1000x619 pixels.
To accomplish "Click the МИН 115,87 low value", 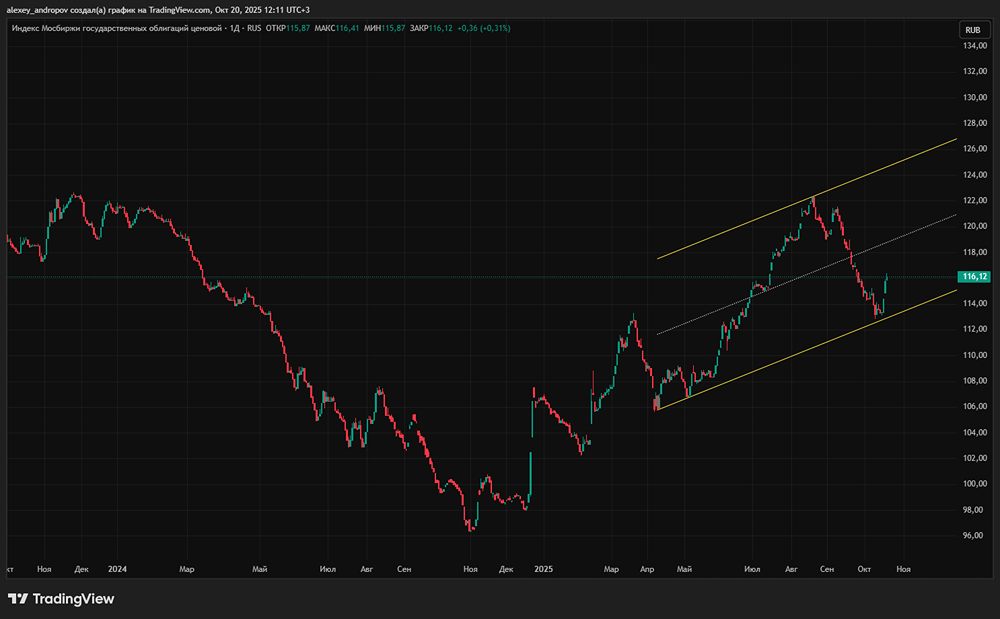I will click(x=385, y=28).
